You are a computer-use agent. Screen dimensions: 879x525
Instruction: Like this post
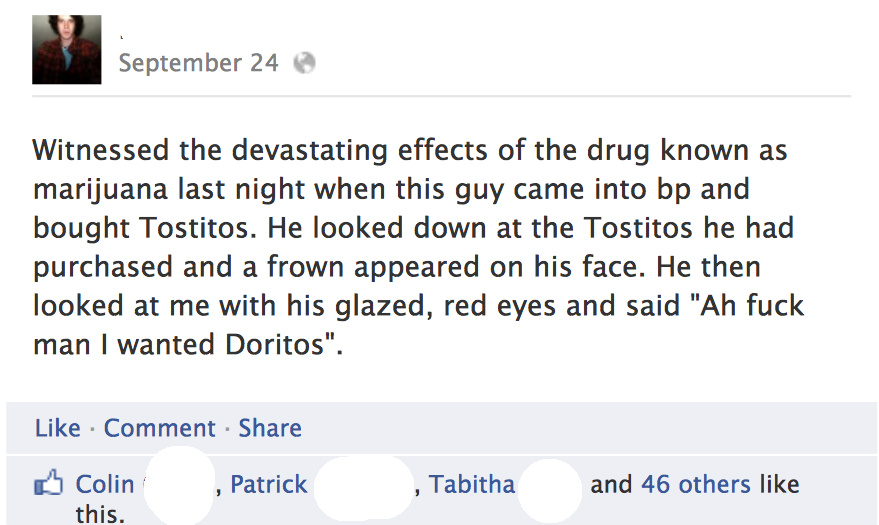57,428
